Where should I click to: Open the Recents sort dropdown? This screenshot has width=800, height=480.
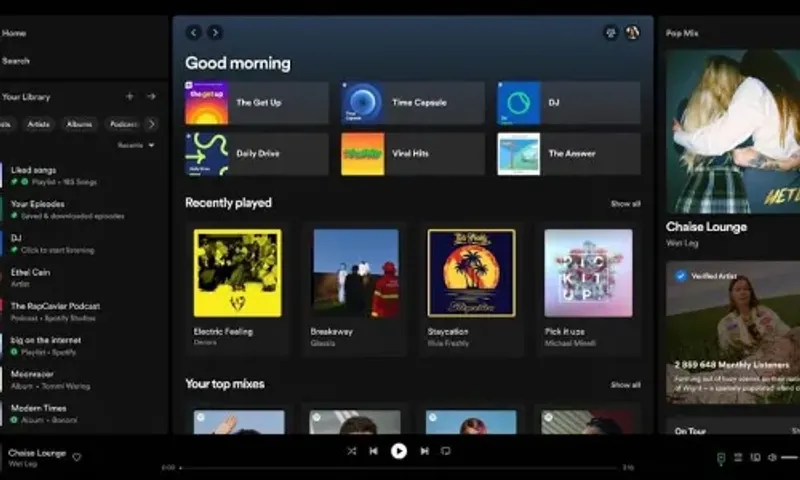pos(136,145)
